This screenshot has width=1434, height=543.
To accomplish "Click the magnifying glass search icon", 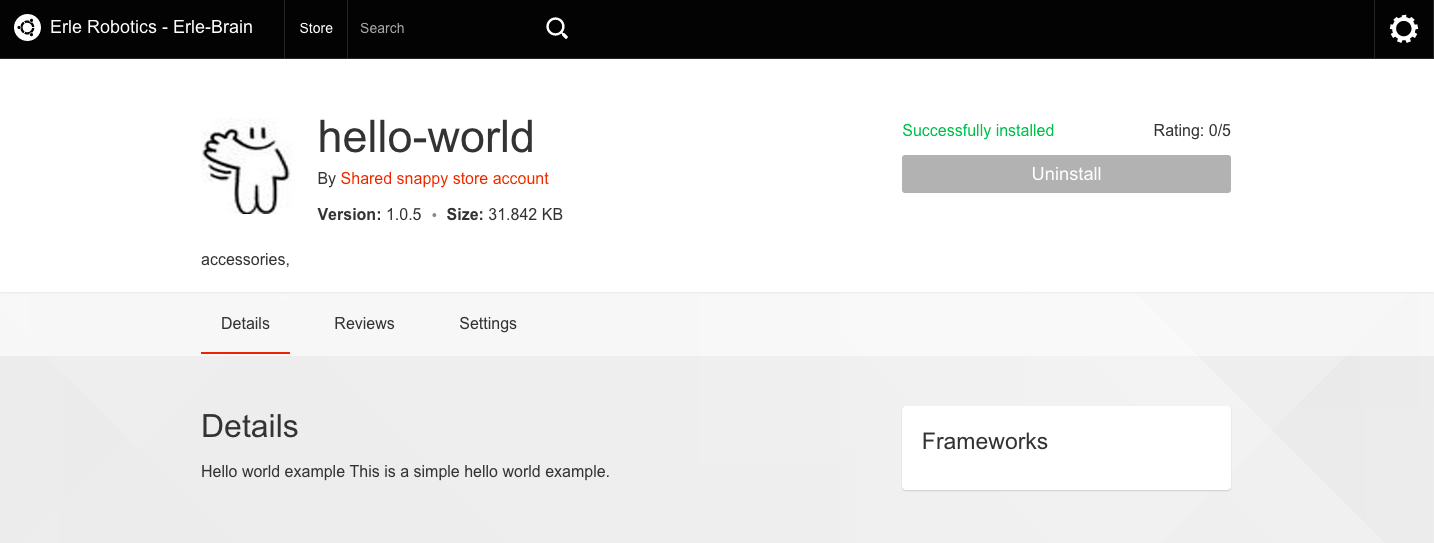I will (x=557, y=29).
